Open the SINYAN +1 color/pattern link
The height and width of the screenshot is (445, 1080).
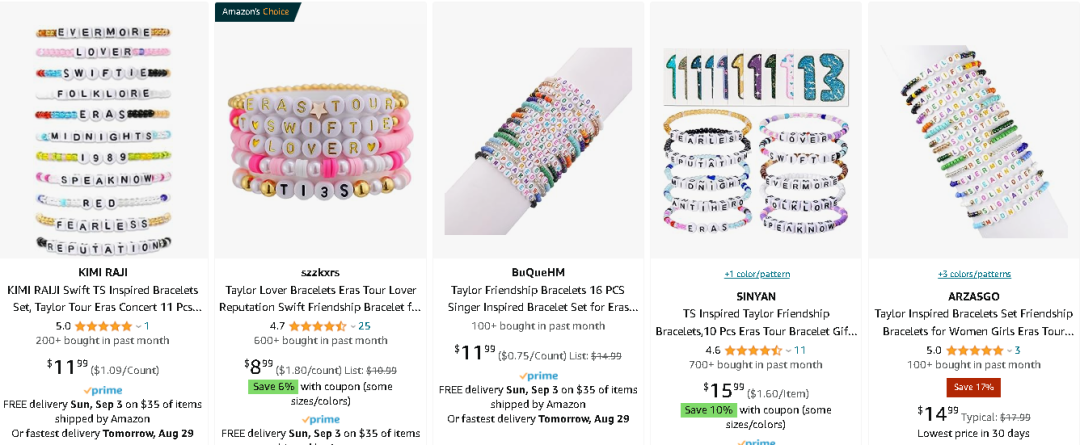pyautogui.click(x=756, y=273)
